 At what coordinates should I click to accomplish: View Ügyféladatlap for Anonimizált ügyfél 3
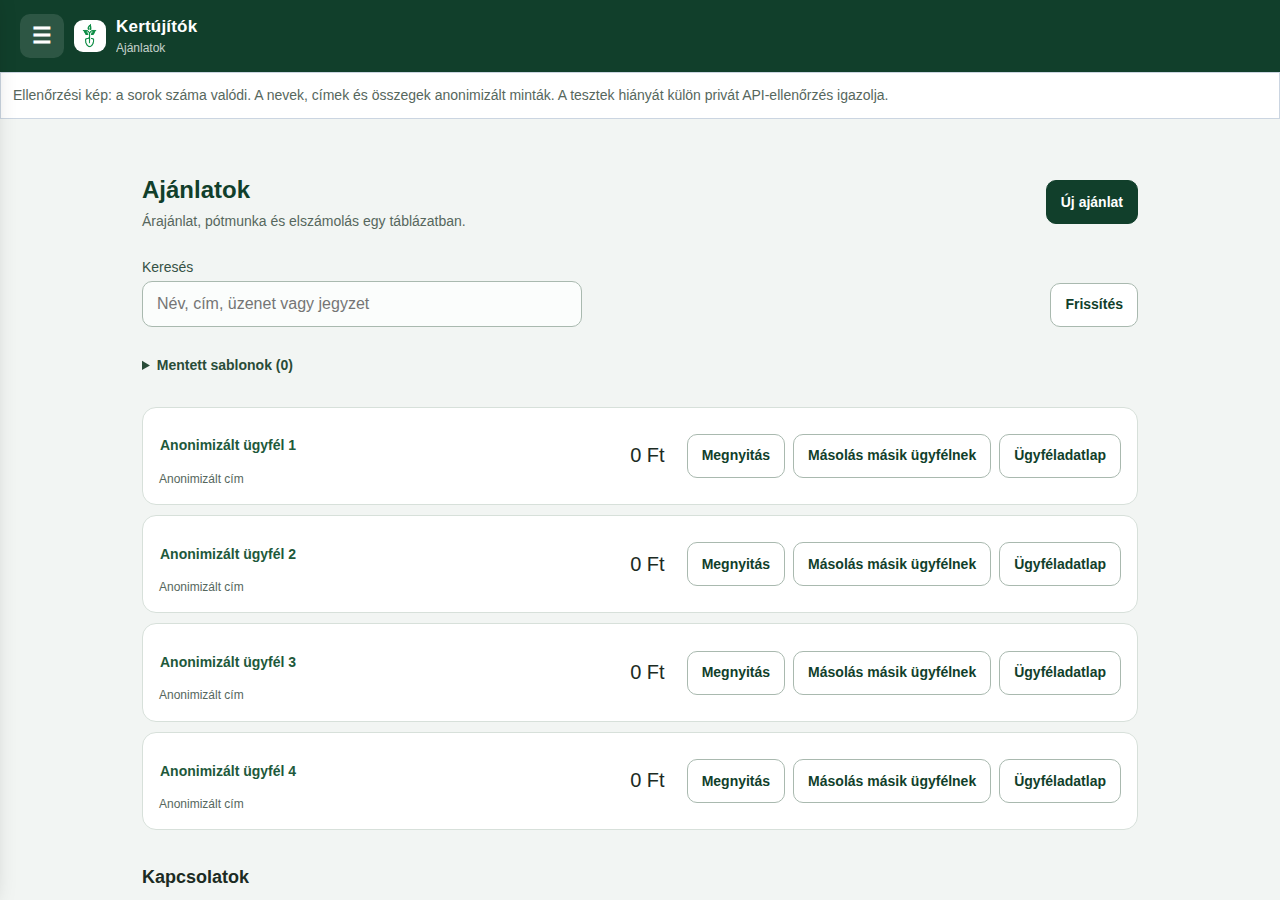(x=1060, y=672)
